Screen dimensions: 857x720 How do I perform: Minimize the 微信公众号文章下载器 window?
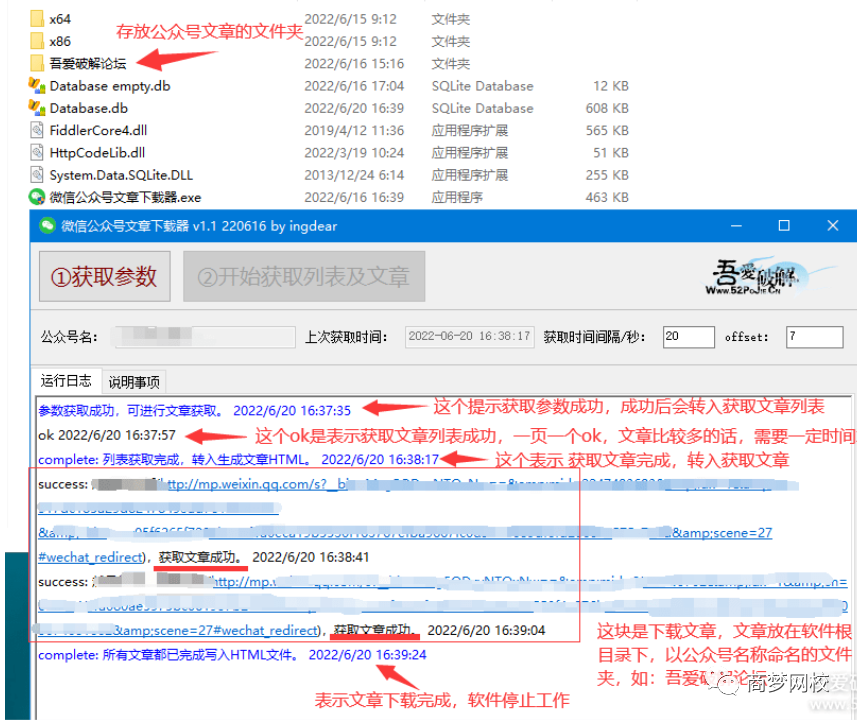click(736, 225)
